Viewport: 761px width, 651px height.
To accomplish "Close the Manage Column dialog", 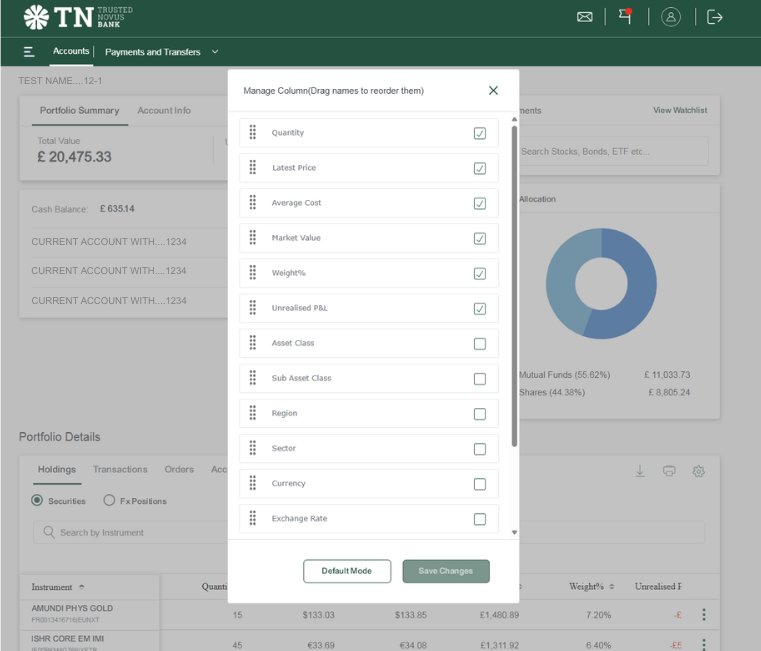I will point(493,90).
